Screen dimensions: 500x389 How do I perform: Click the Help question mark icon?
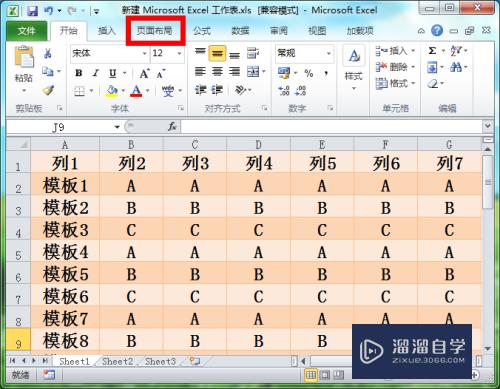pos(437,31)
